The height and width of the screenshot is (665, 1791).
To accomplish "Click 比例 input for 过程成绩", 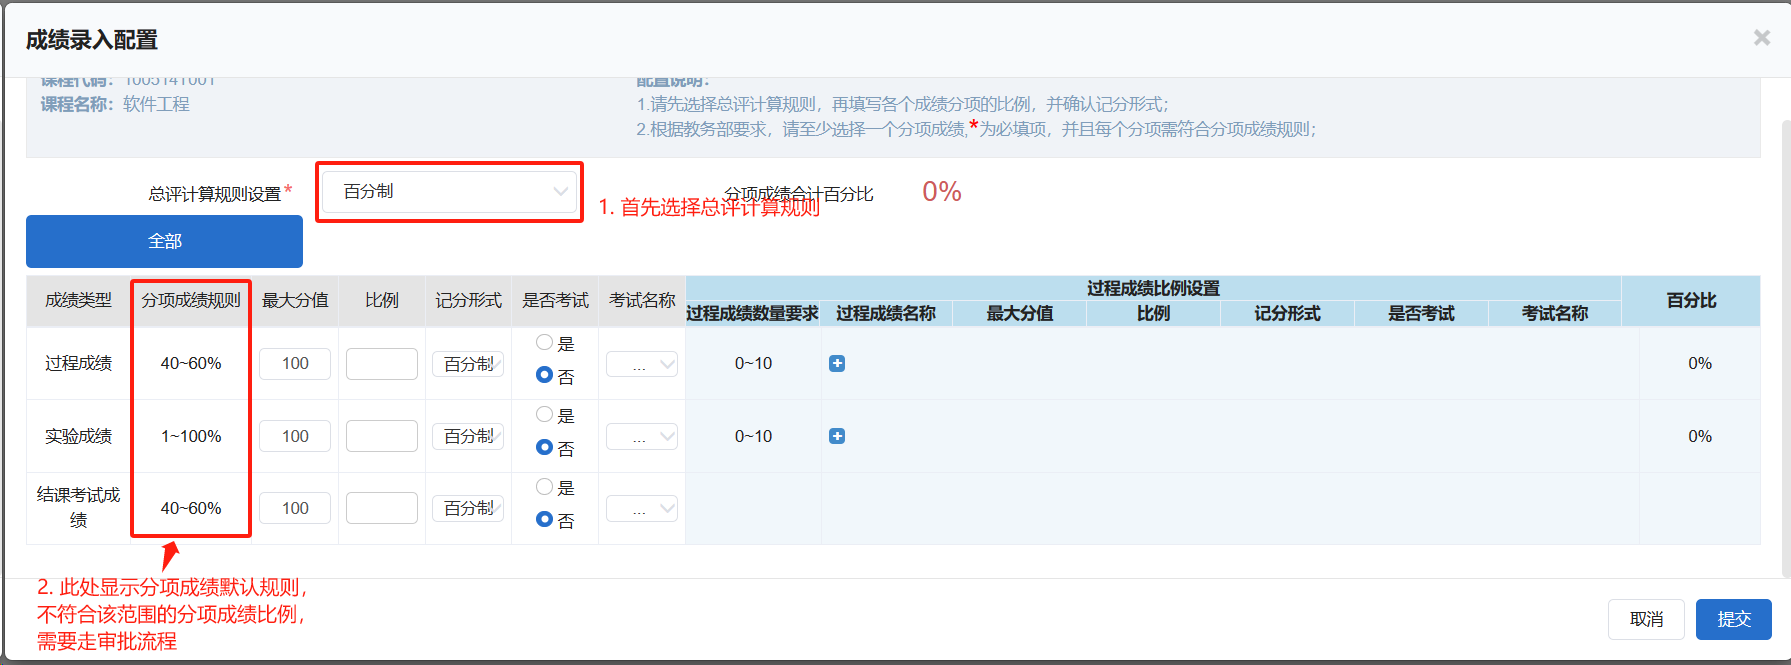I will 382,364.
